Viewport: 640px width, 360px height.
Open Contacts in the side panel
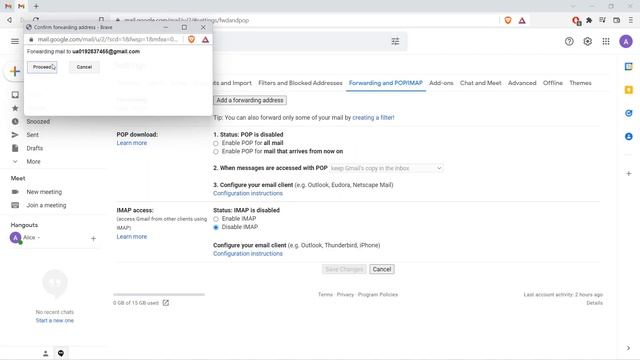(x=629, y=136)
